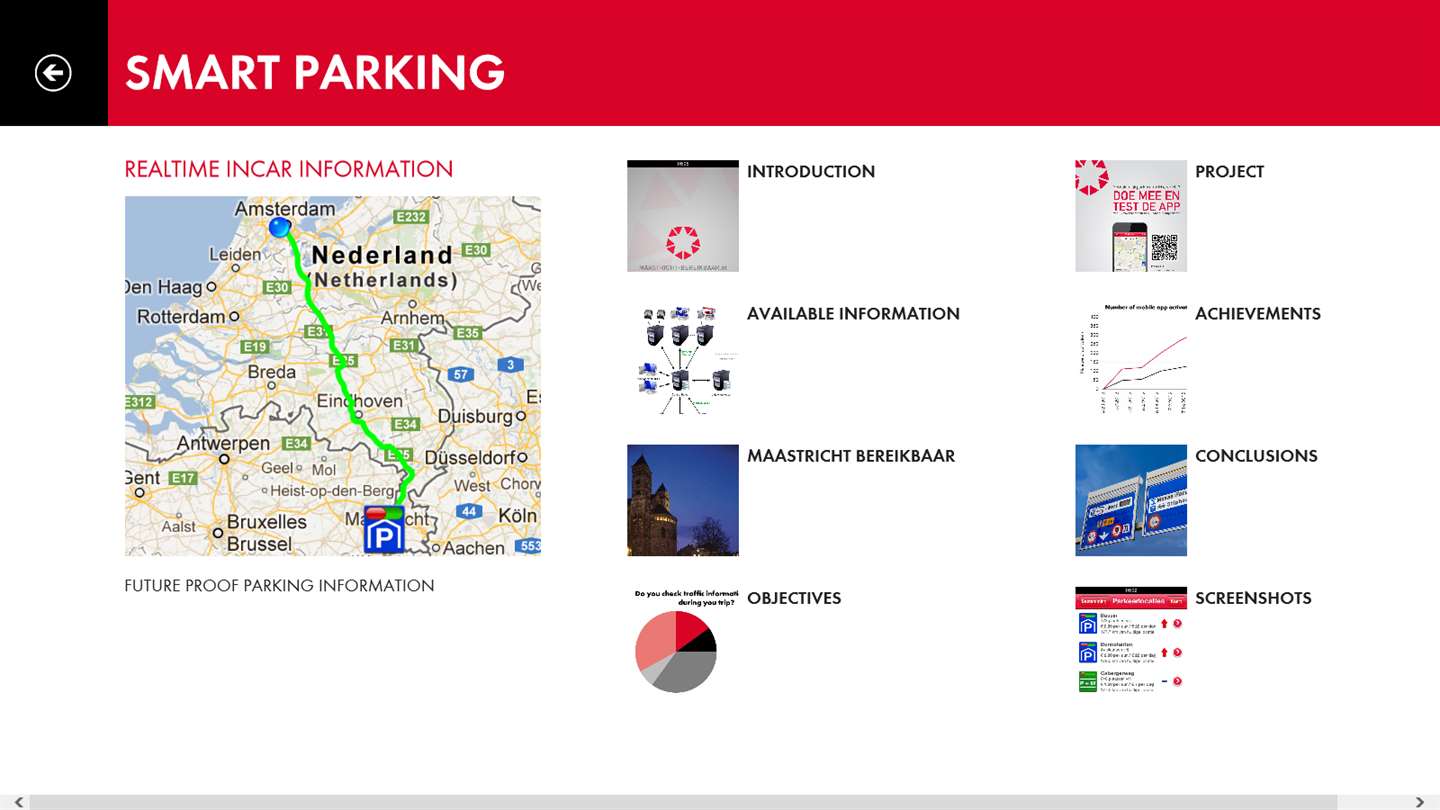Click the blue Amsterdam start pin on map

coord(280,227)
